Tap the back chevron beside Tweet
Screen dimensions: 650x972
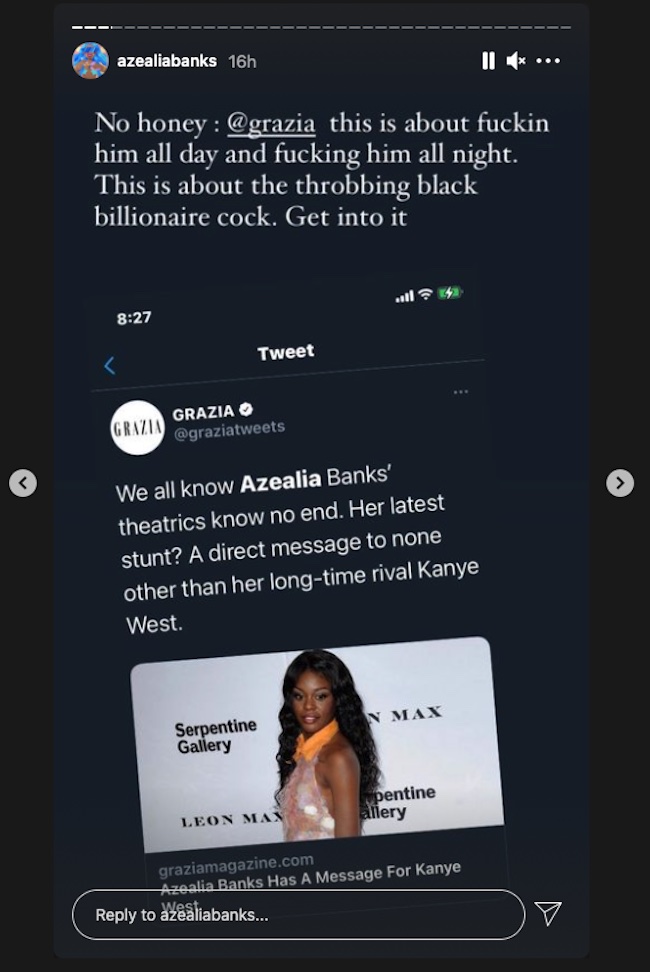click(x=110, y=365)
